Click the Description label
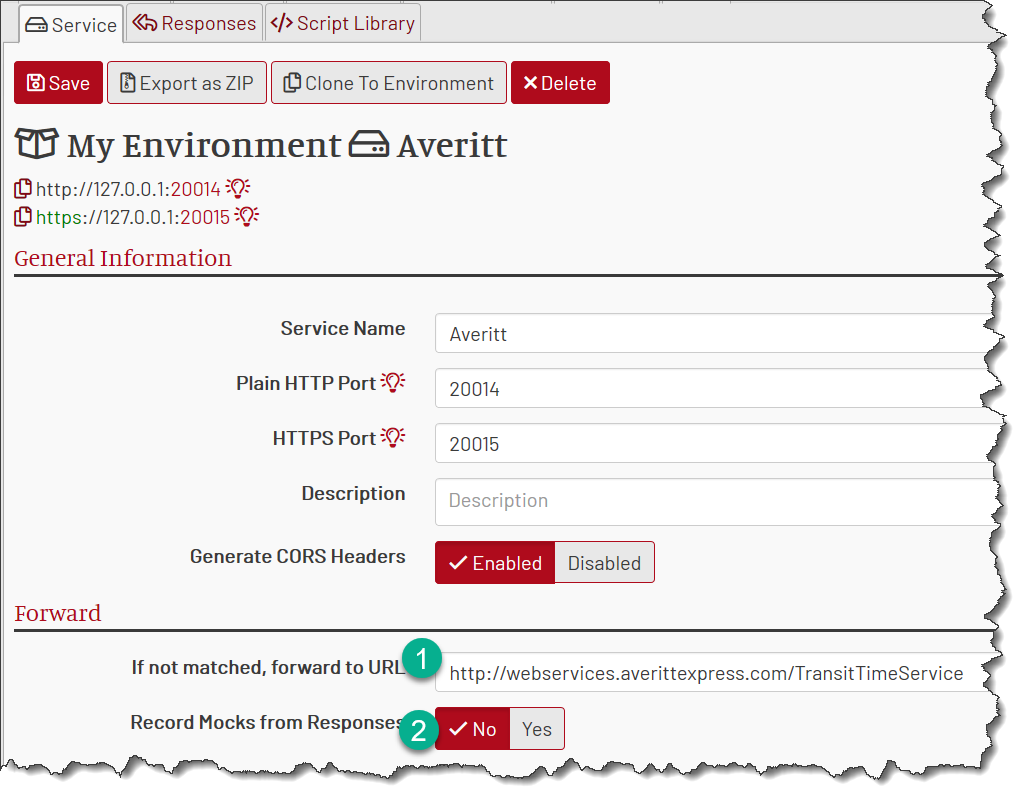Image resolution: width=1028 pixels, height=801 pixels. coord(353,493)
